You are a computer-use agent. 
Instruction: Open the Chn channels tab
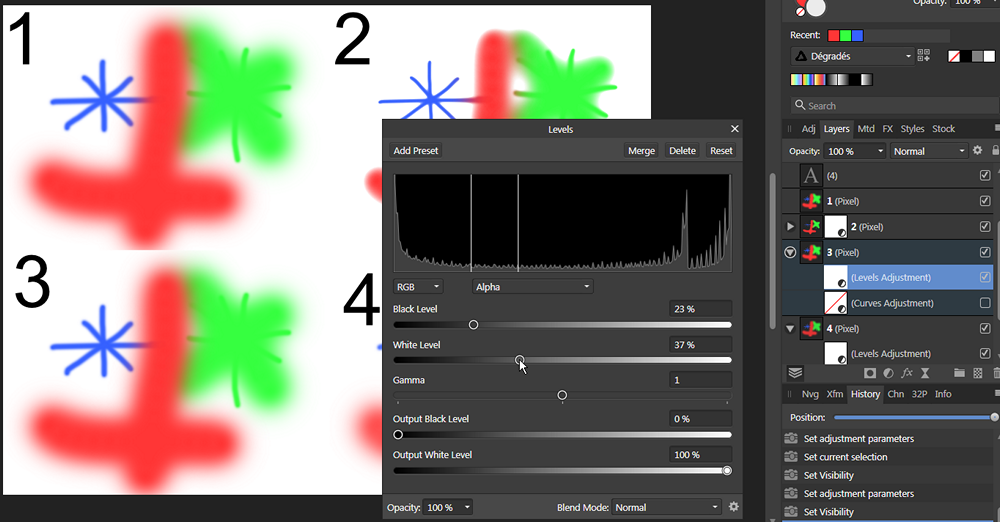pyautogui.click(x=895, y=394)
